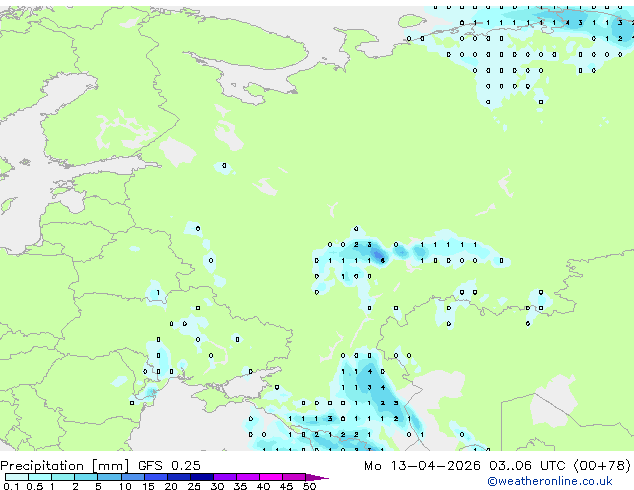634x490 pixels.
Task: Click the legend label '20'
Action: (x=171, y=486)
